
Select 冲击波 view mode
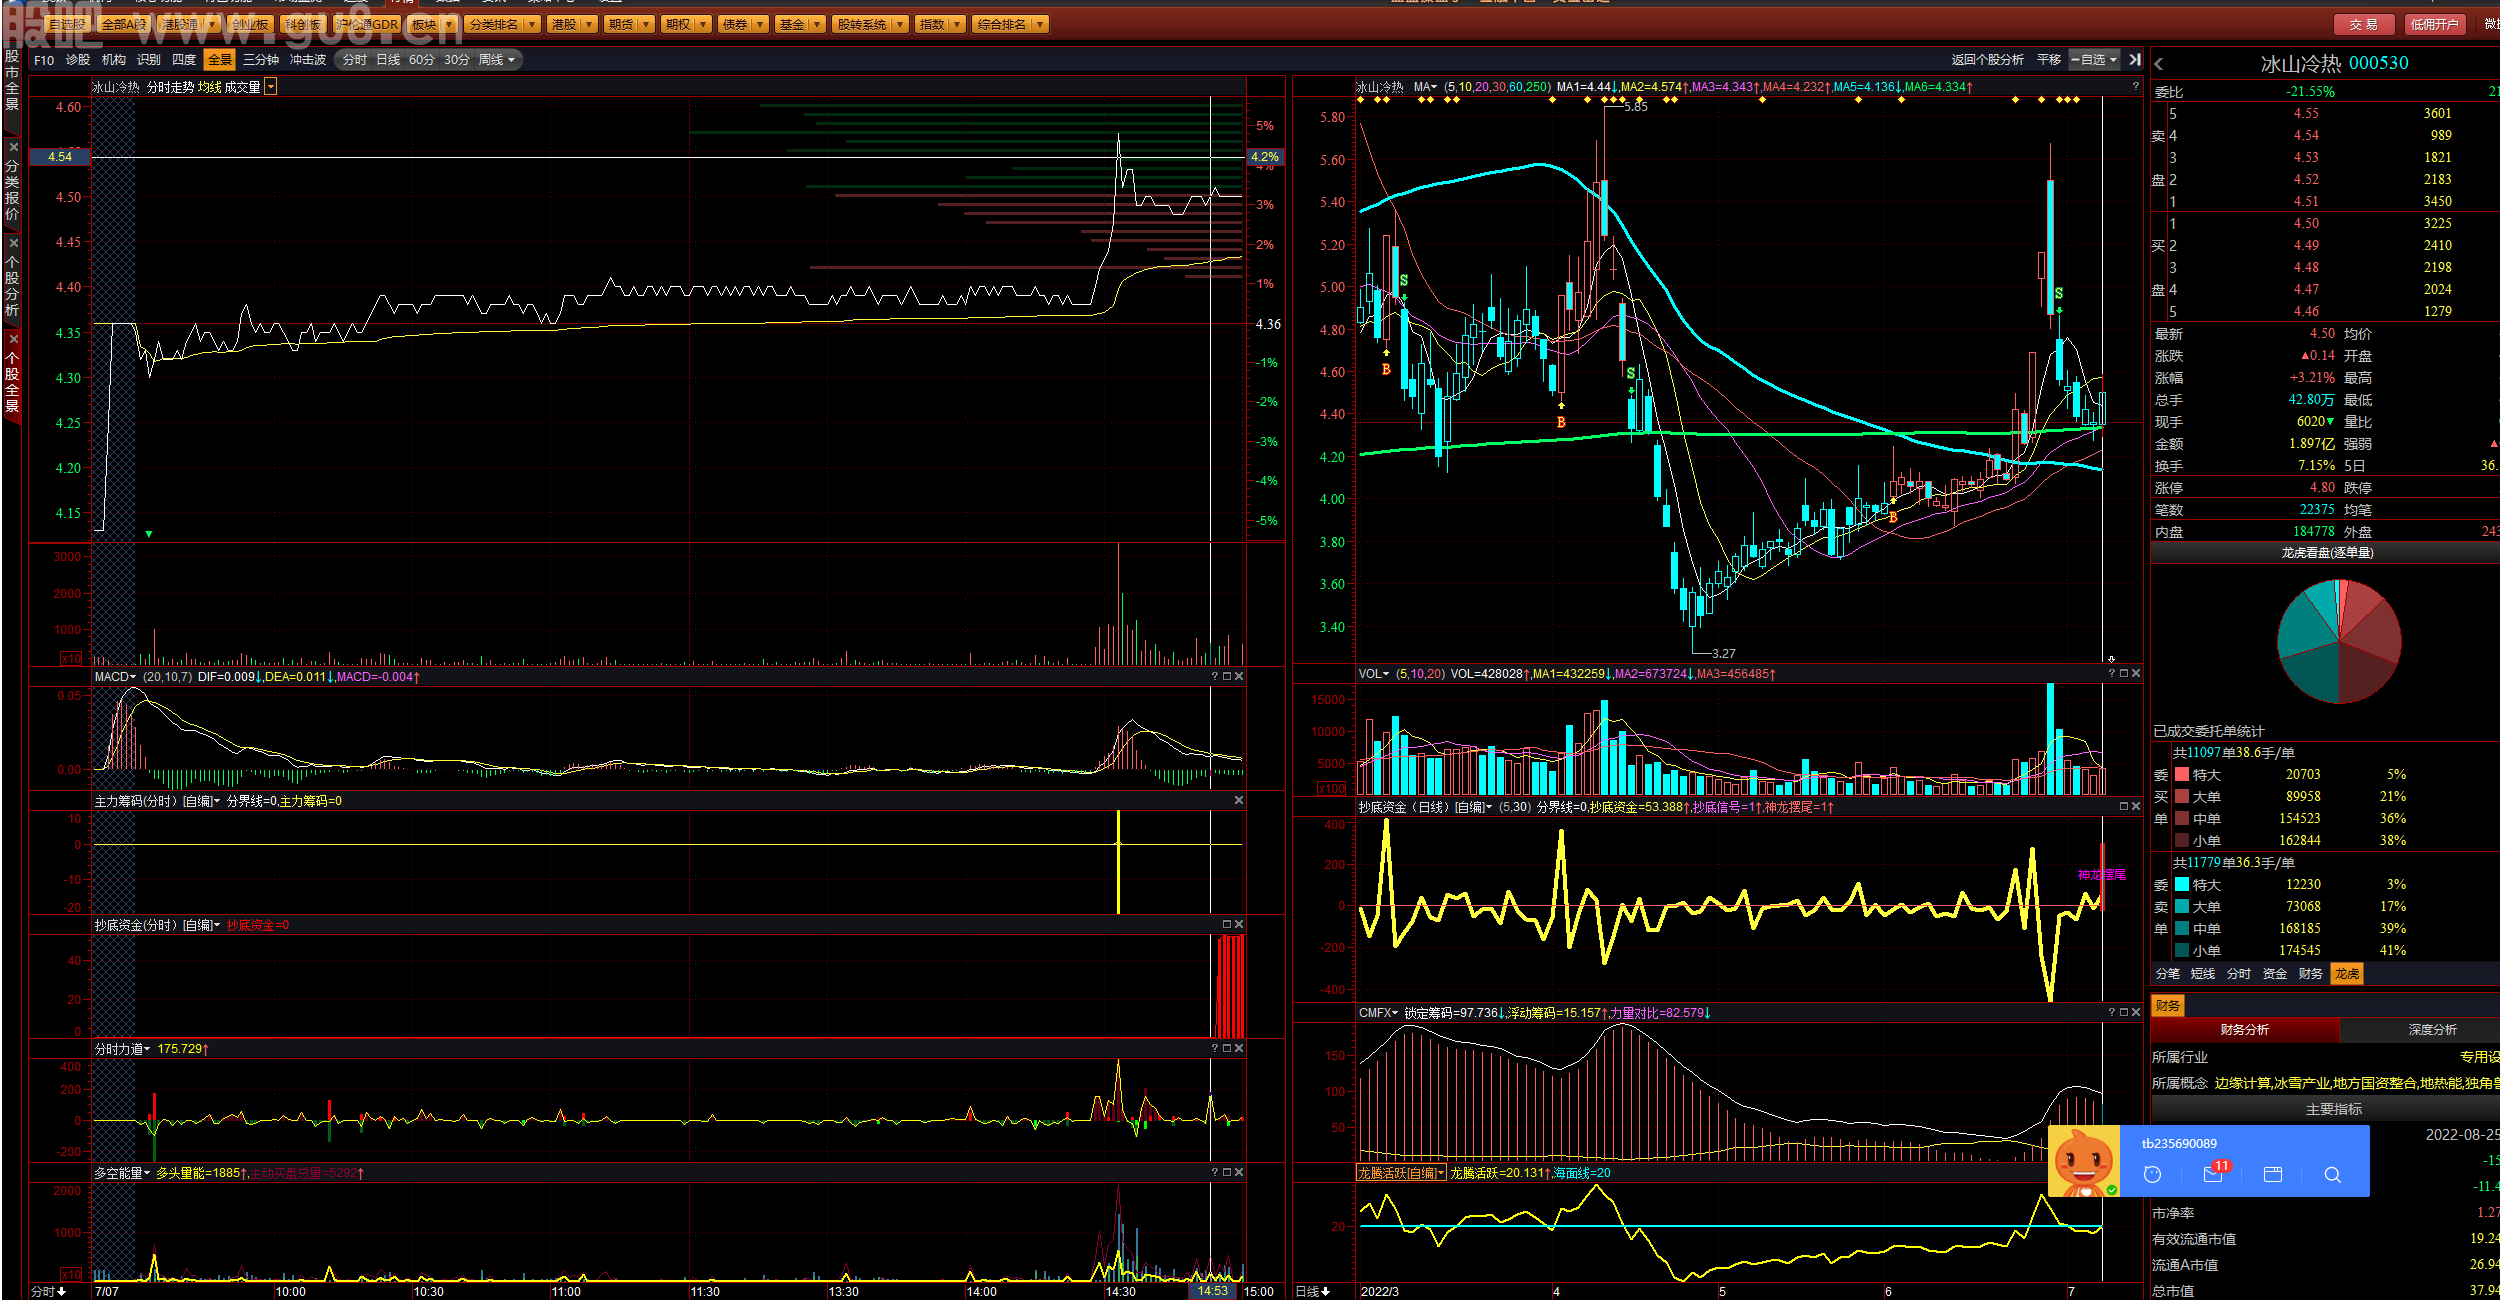(x=308, y=60)
